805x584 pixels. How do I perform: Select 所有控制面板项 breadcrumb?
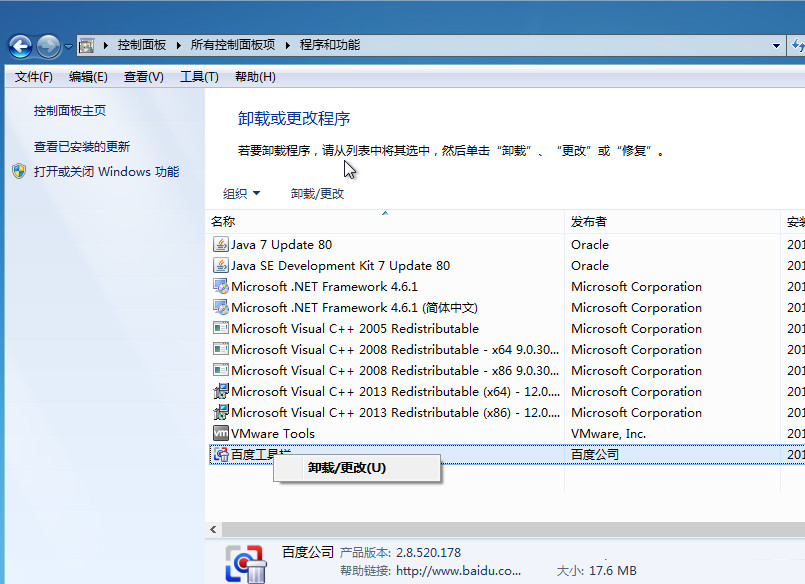233,45
